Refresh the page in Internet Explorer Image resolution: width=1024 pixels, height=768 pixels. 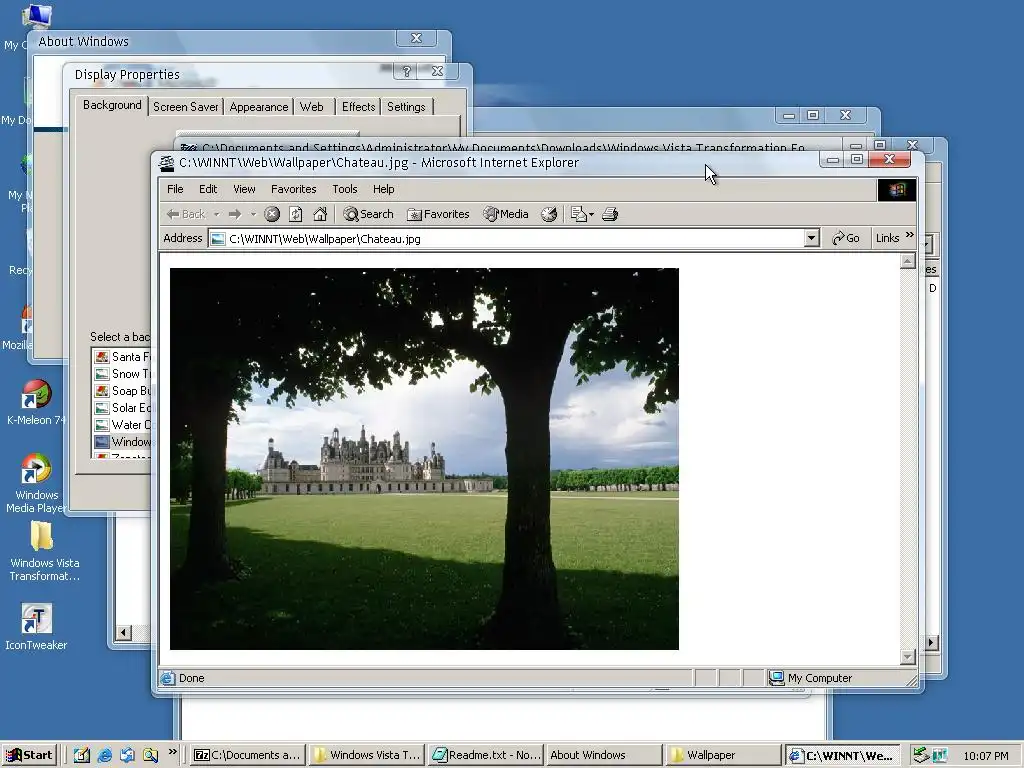pyautogui.click(x=296, y=214)
